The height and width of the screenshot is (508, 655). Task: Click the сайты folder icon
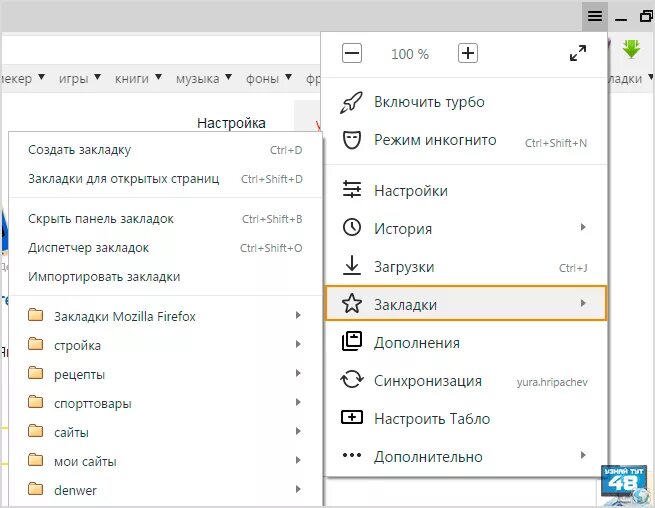[x=36, y=431]
